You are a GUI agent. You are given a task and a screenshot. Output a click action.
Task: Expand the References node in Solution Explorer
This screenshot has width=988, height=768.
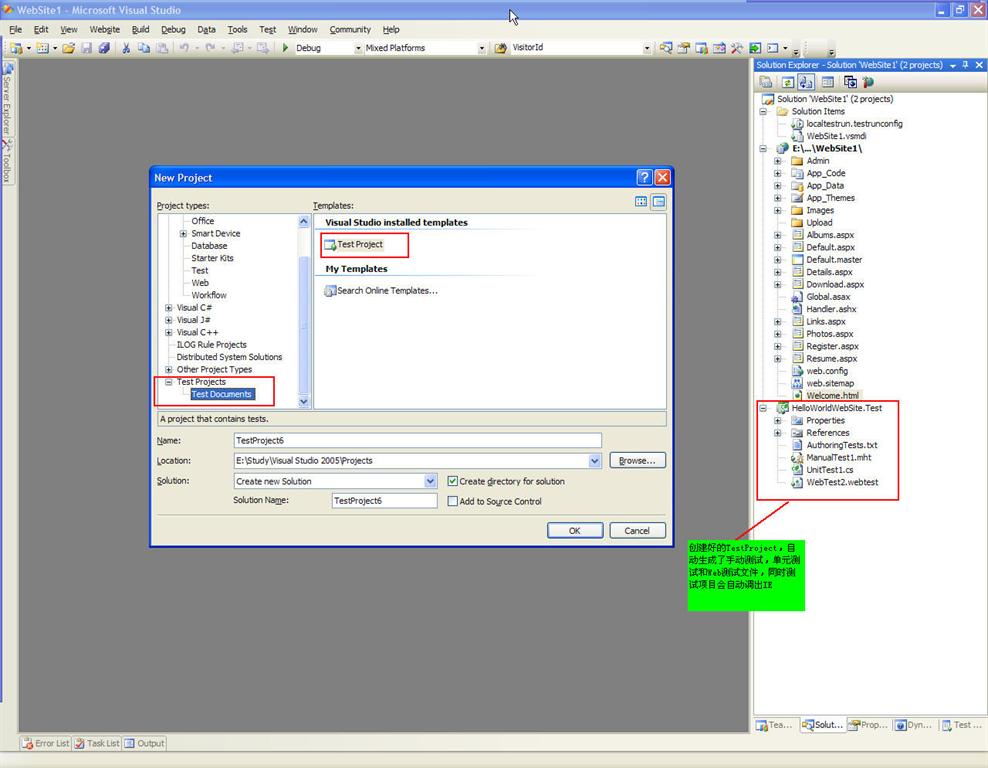[x=778, y=433]
